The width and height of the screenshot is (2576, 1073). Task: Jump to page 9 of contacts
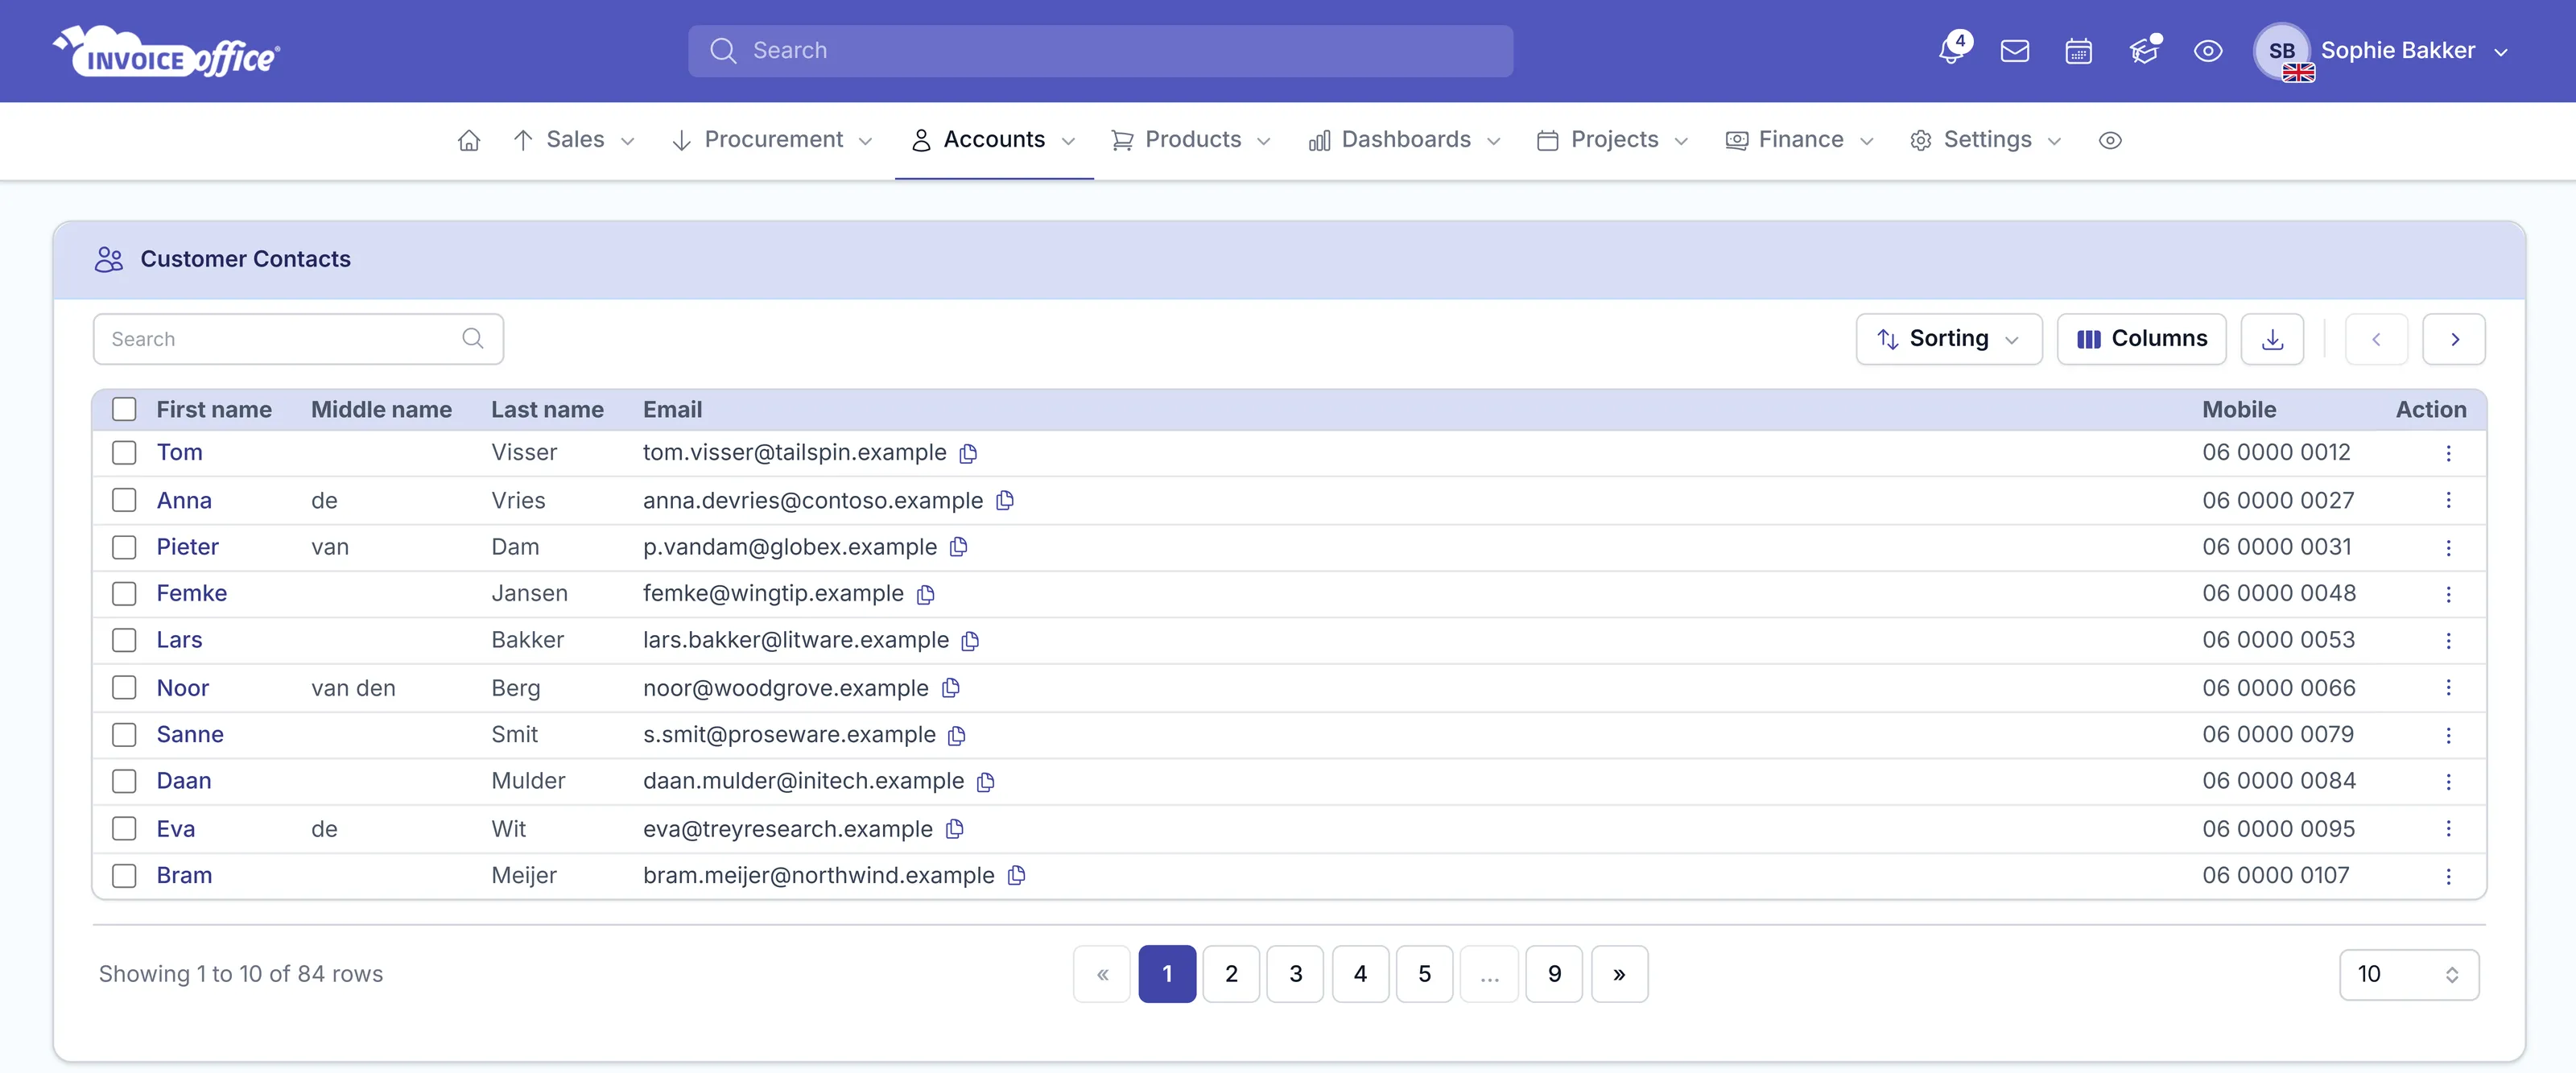pyautogui.click(x=1554, y=974)
